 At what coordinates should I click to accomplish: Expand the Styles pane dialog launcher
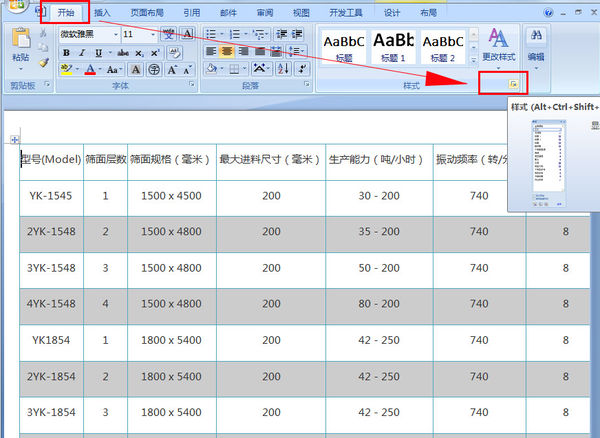tap(514, 84)
